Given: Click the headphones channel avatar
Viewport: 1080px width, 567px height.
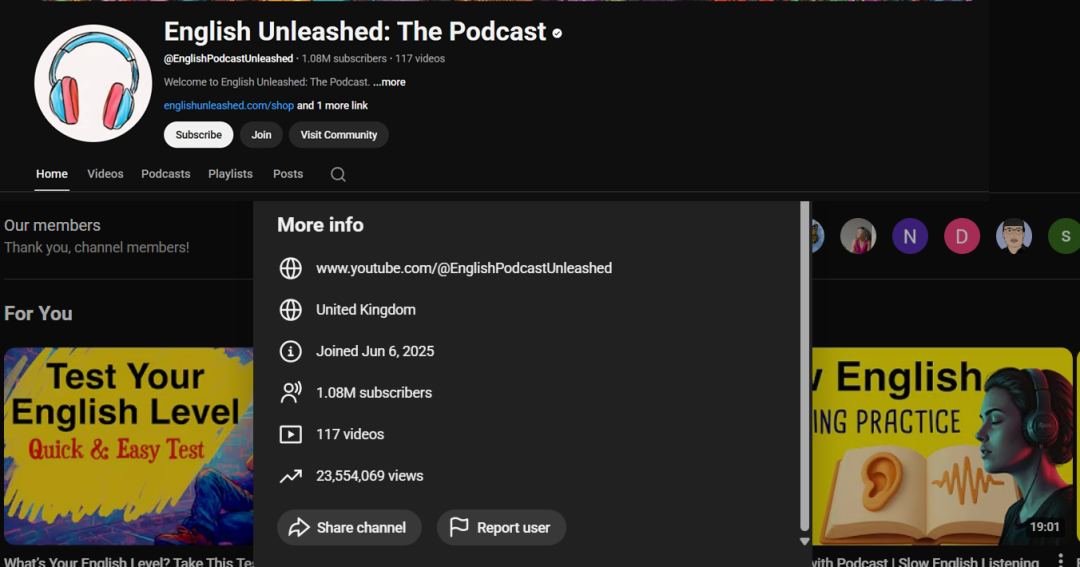Looking at the screenshot, I should [93, 84].
